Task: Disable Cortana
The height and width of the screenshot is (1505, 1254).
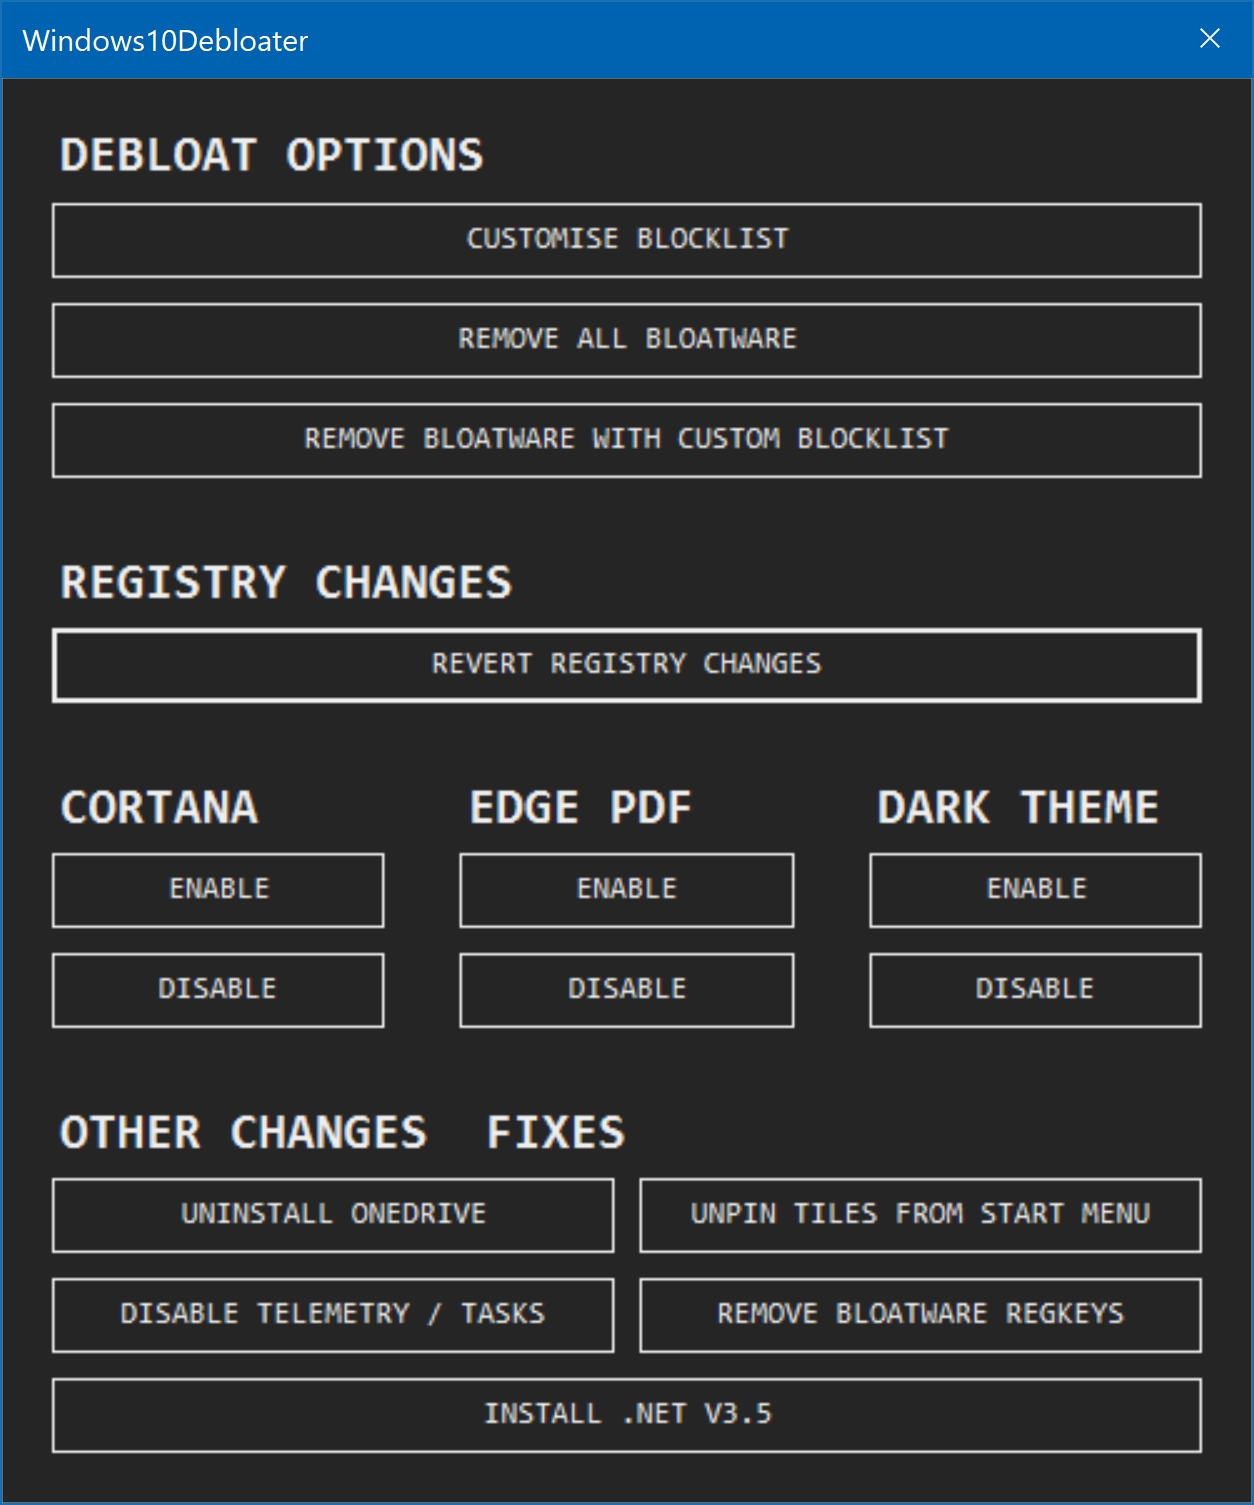Action: pos(218,990)
